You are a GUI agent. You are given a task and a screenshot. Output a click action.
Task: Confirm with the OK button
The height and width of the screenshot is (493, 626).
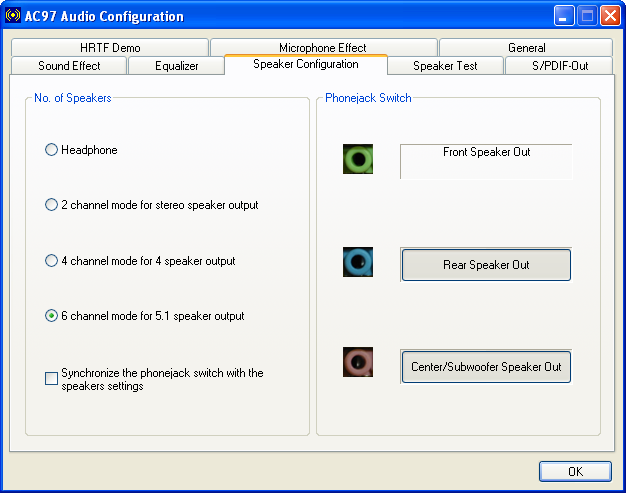pos(575,471)
